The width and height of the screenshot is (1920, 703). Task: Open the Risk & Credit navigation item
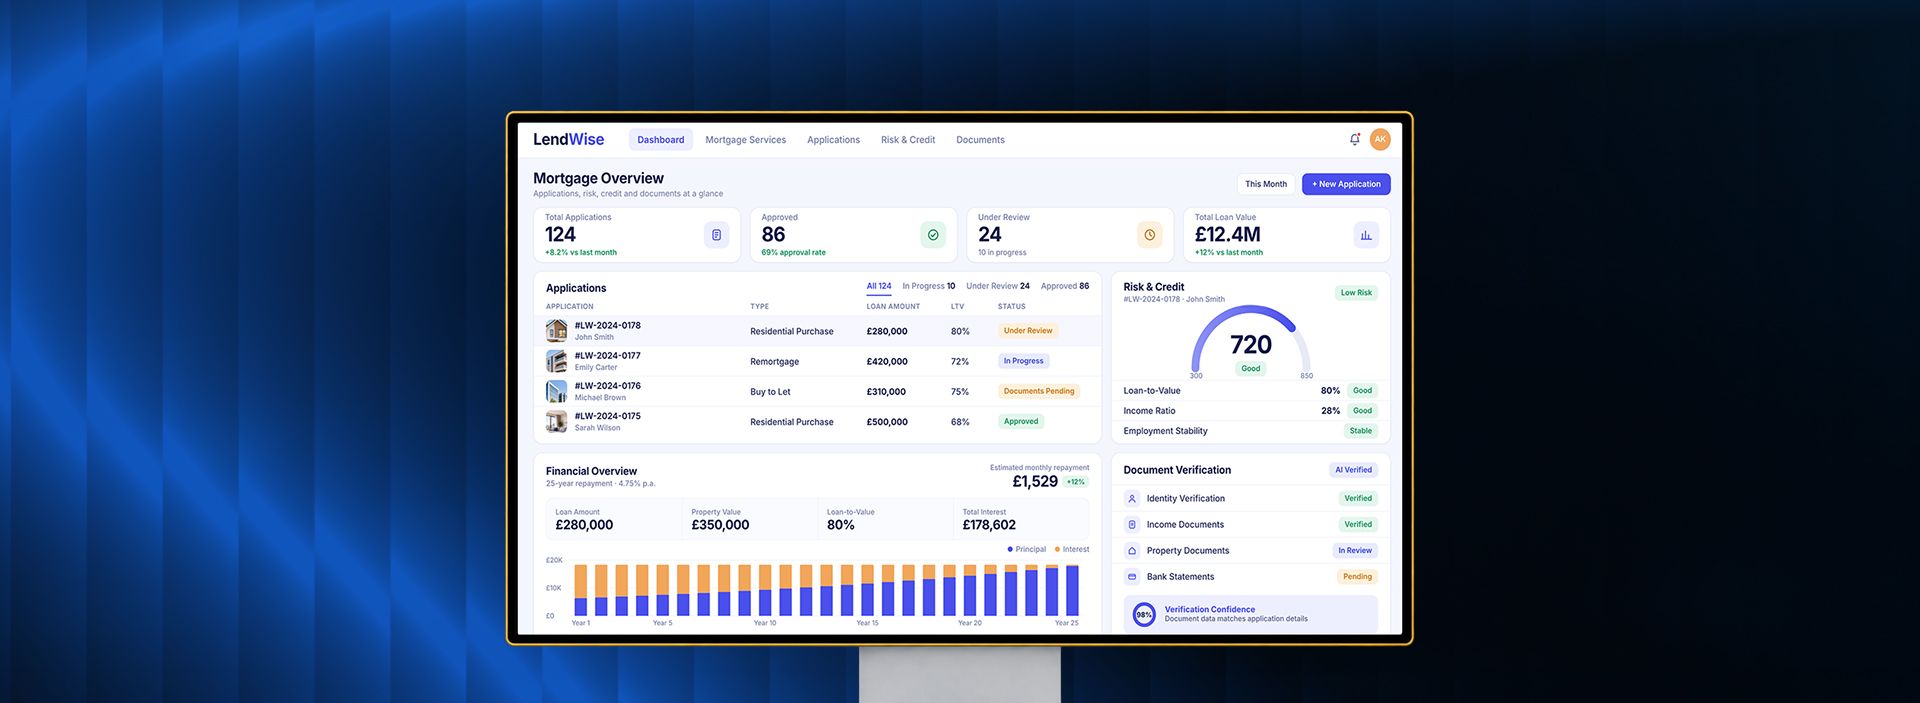(x=908, y=140)
